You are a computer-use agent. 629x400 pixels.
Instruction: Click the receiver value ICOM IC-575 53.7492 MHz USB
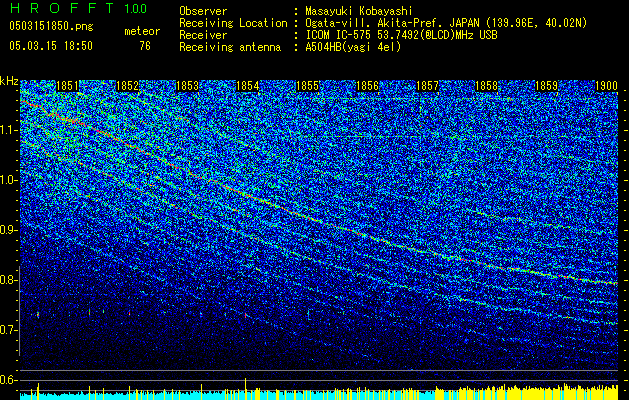click(x=401, y=35)
